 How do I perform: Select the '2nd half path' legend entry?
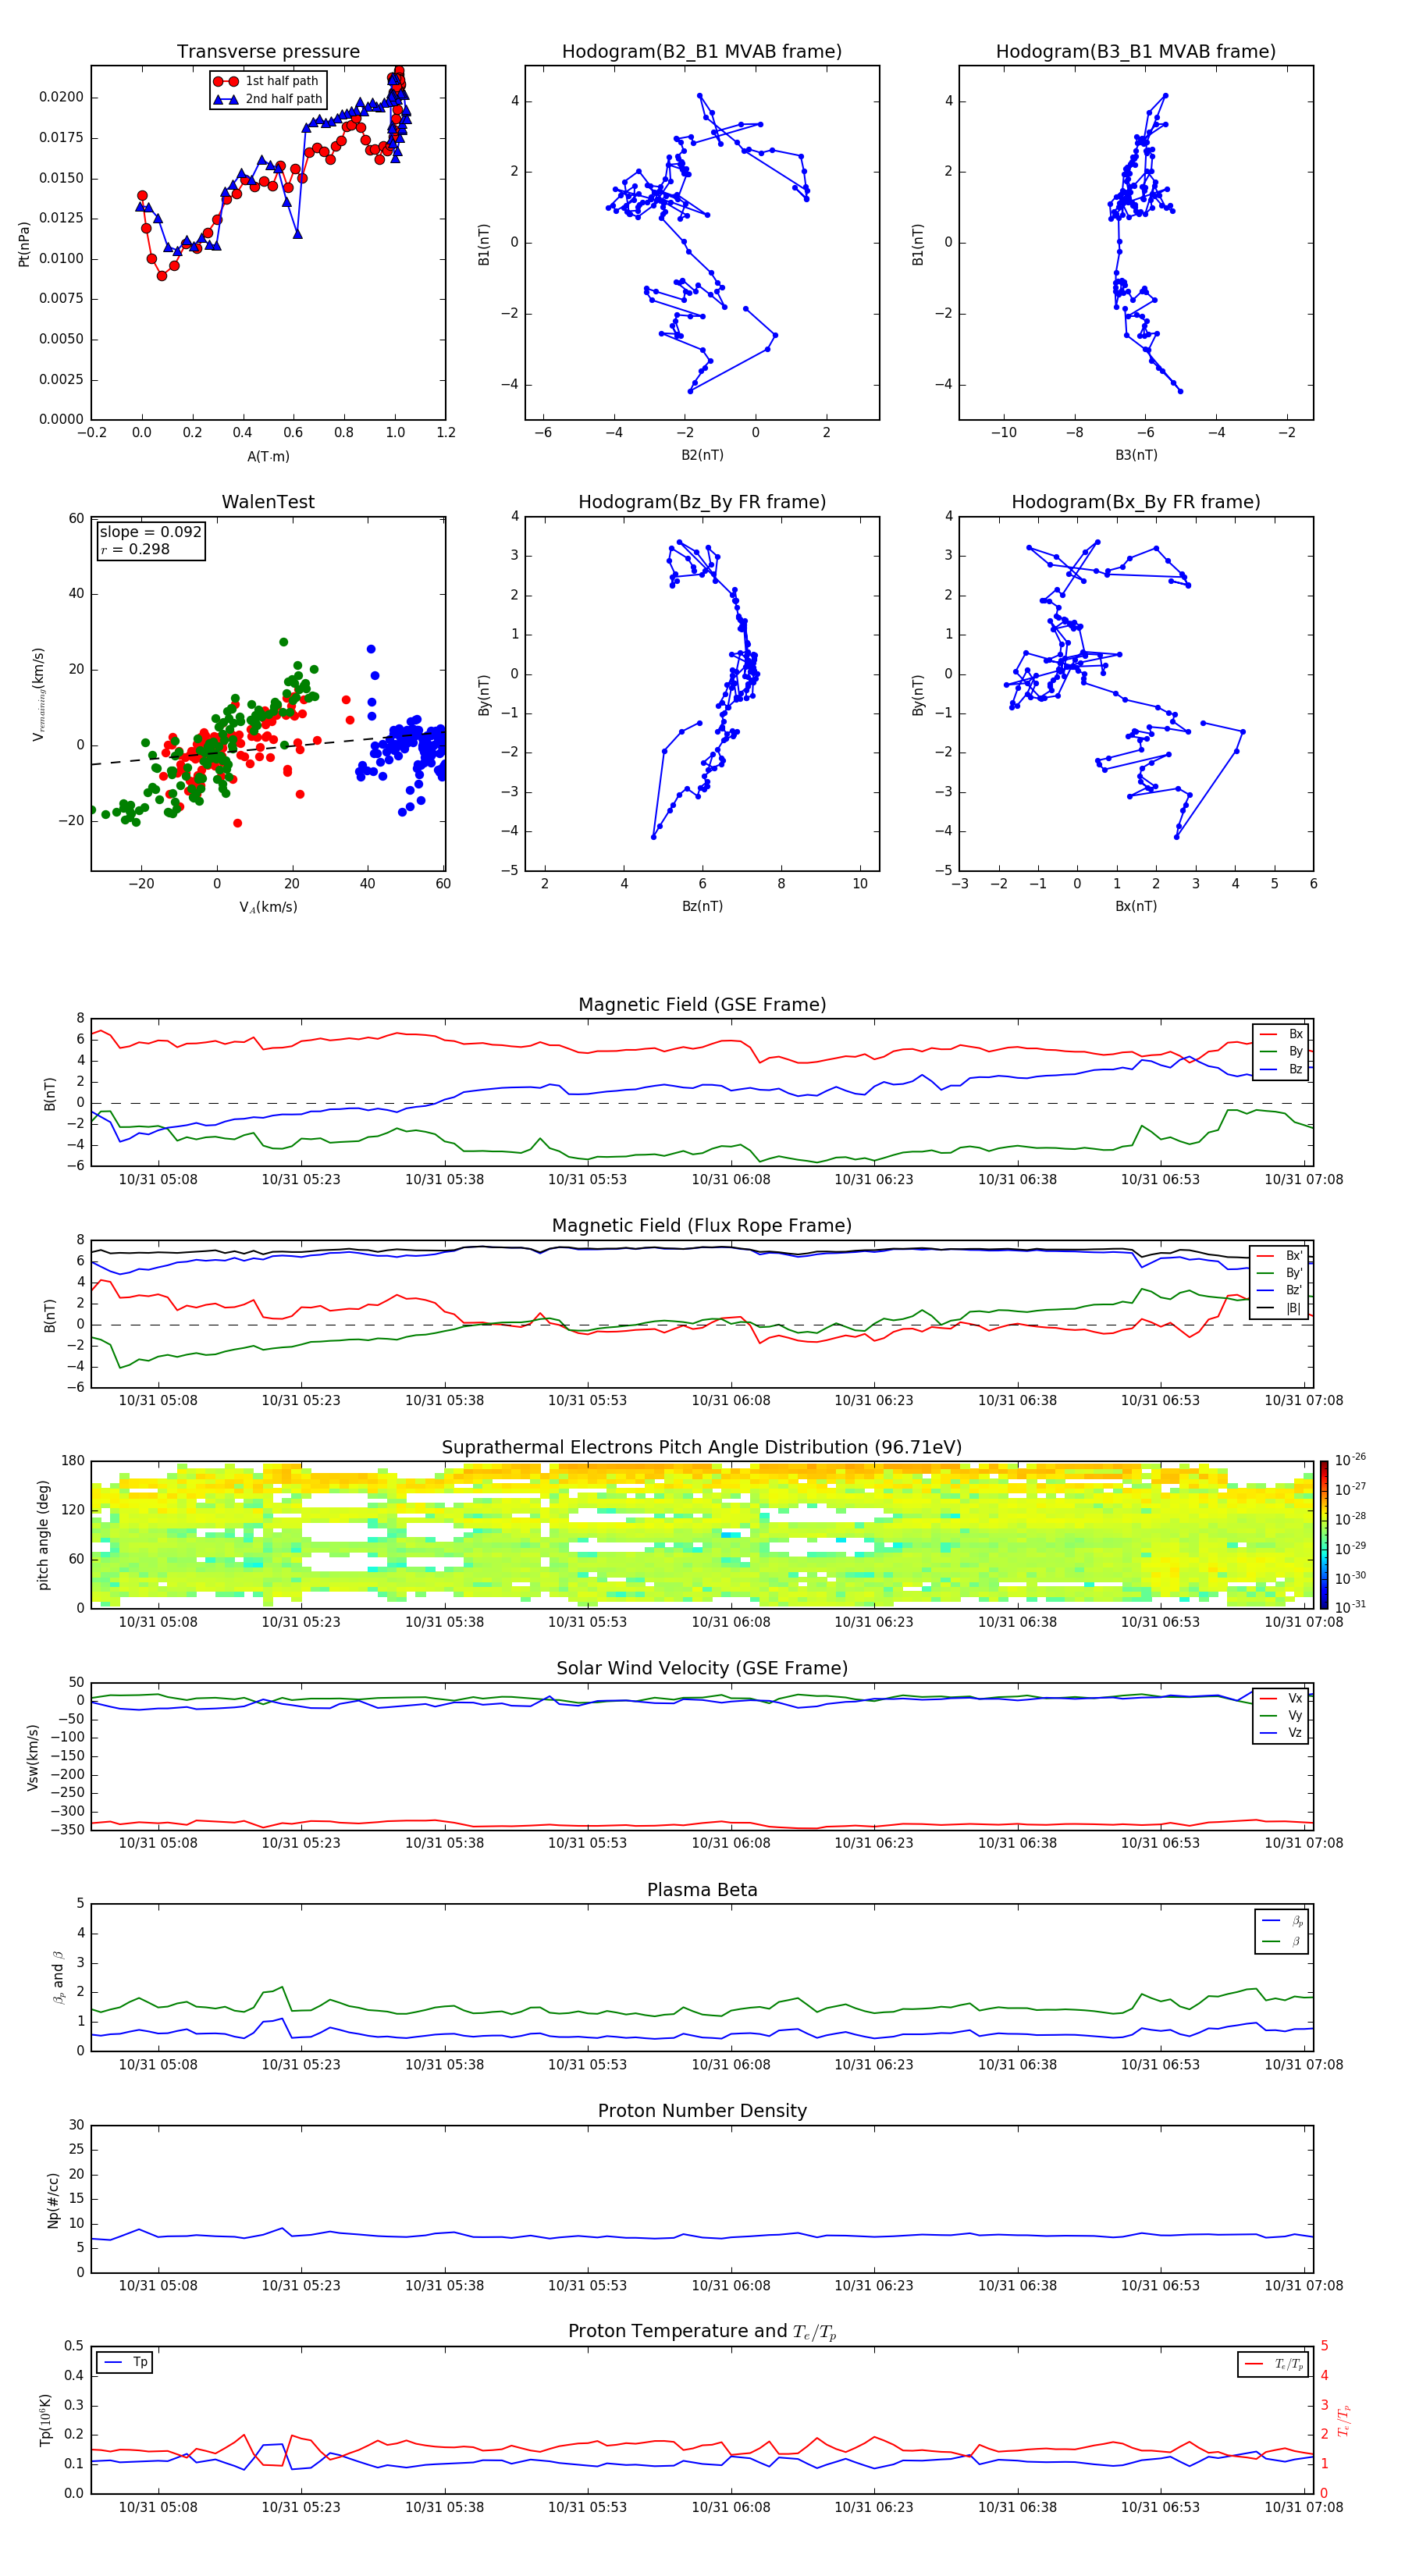coord(268,99)
